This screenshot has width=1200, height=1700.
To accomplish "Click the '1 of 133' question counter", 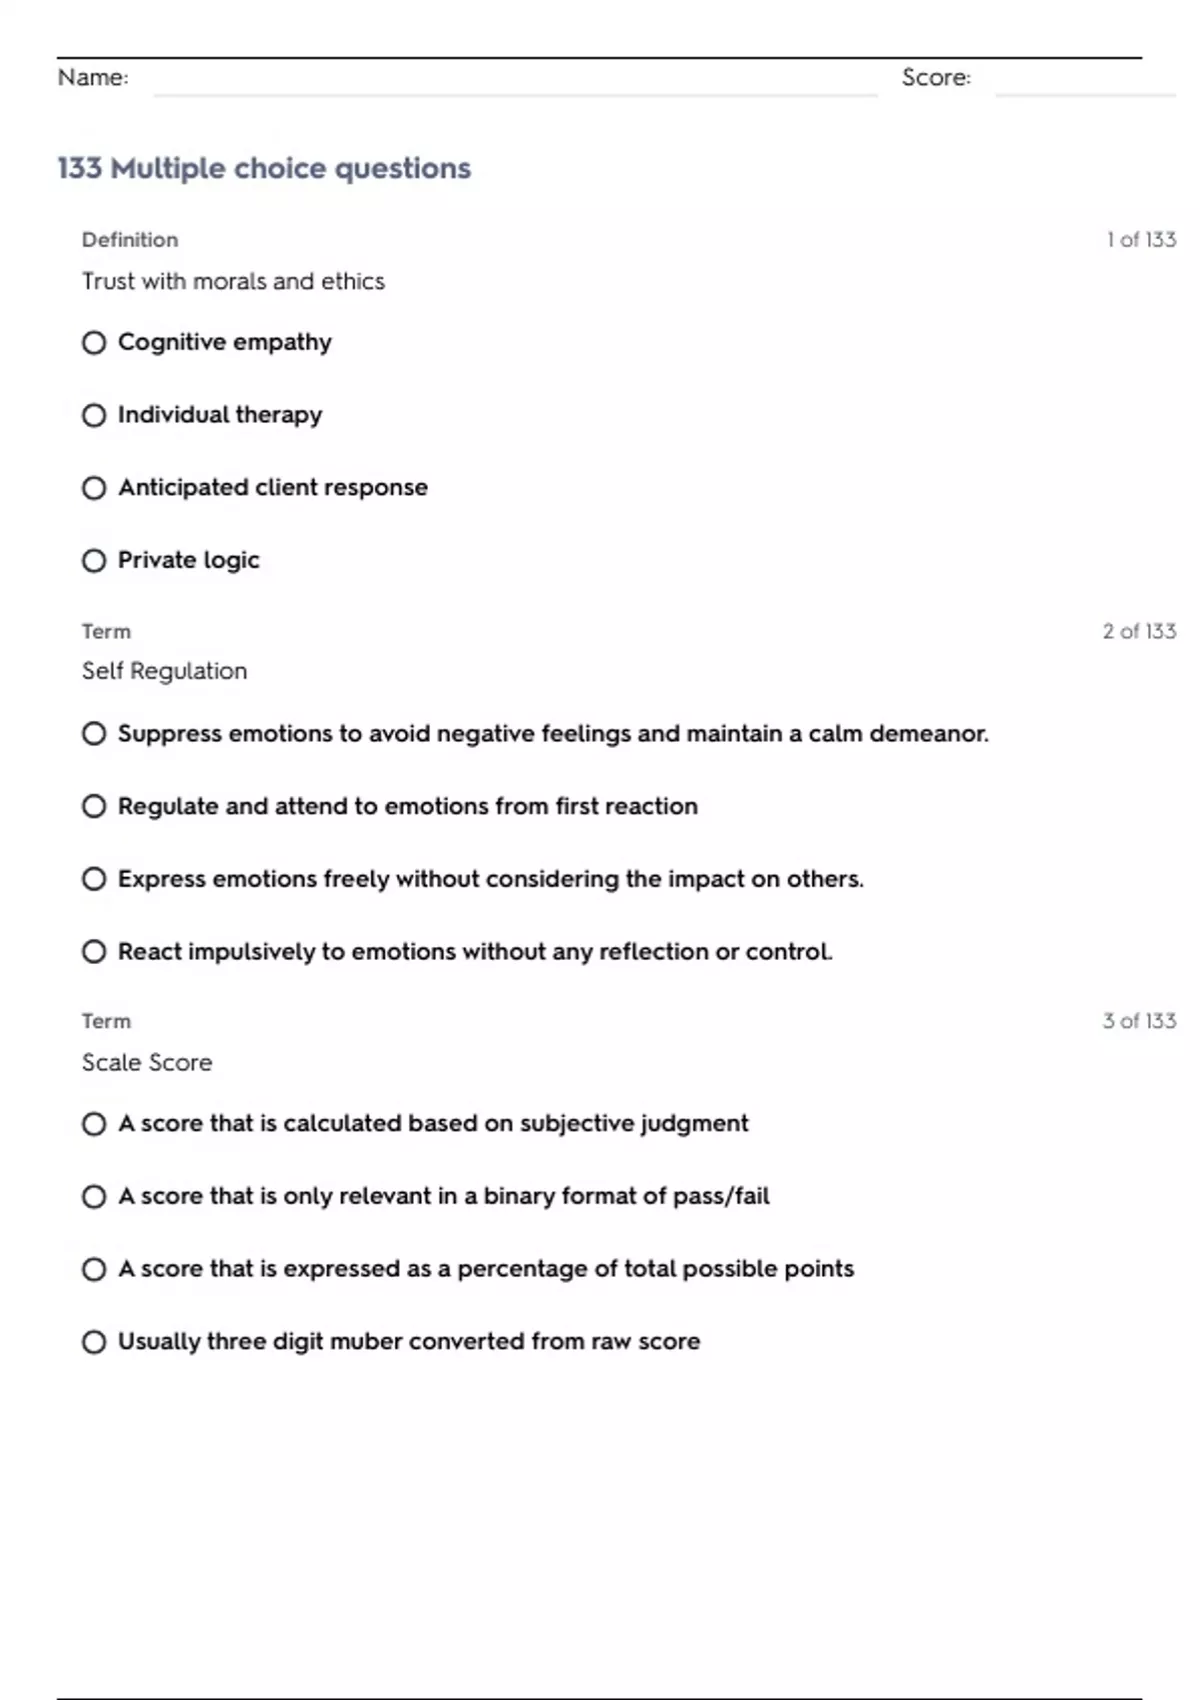I will 1140,240.
